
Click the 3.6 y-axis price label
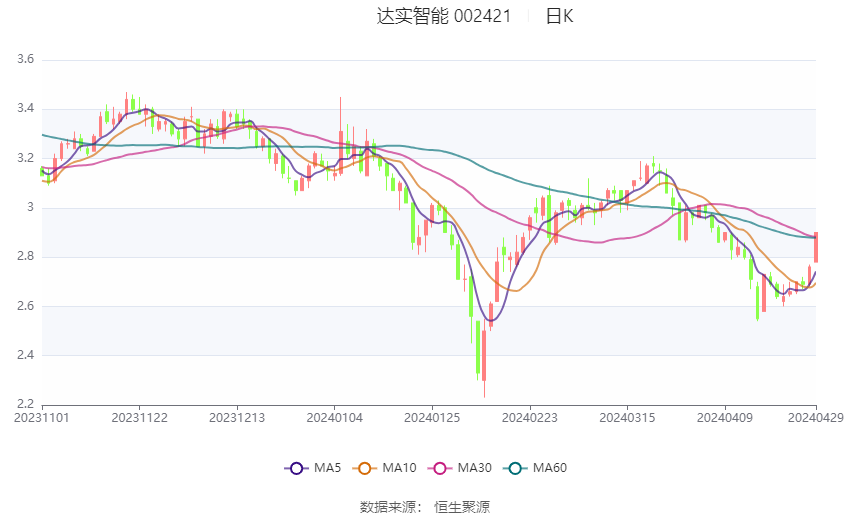coord(25,59)
